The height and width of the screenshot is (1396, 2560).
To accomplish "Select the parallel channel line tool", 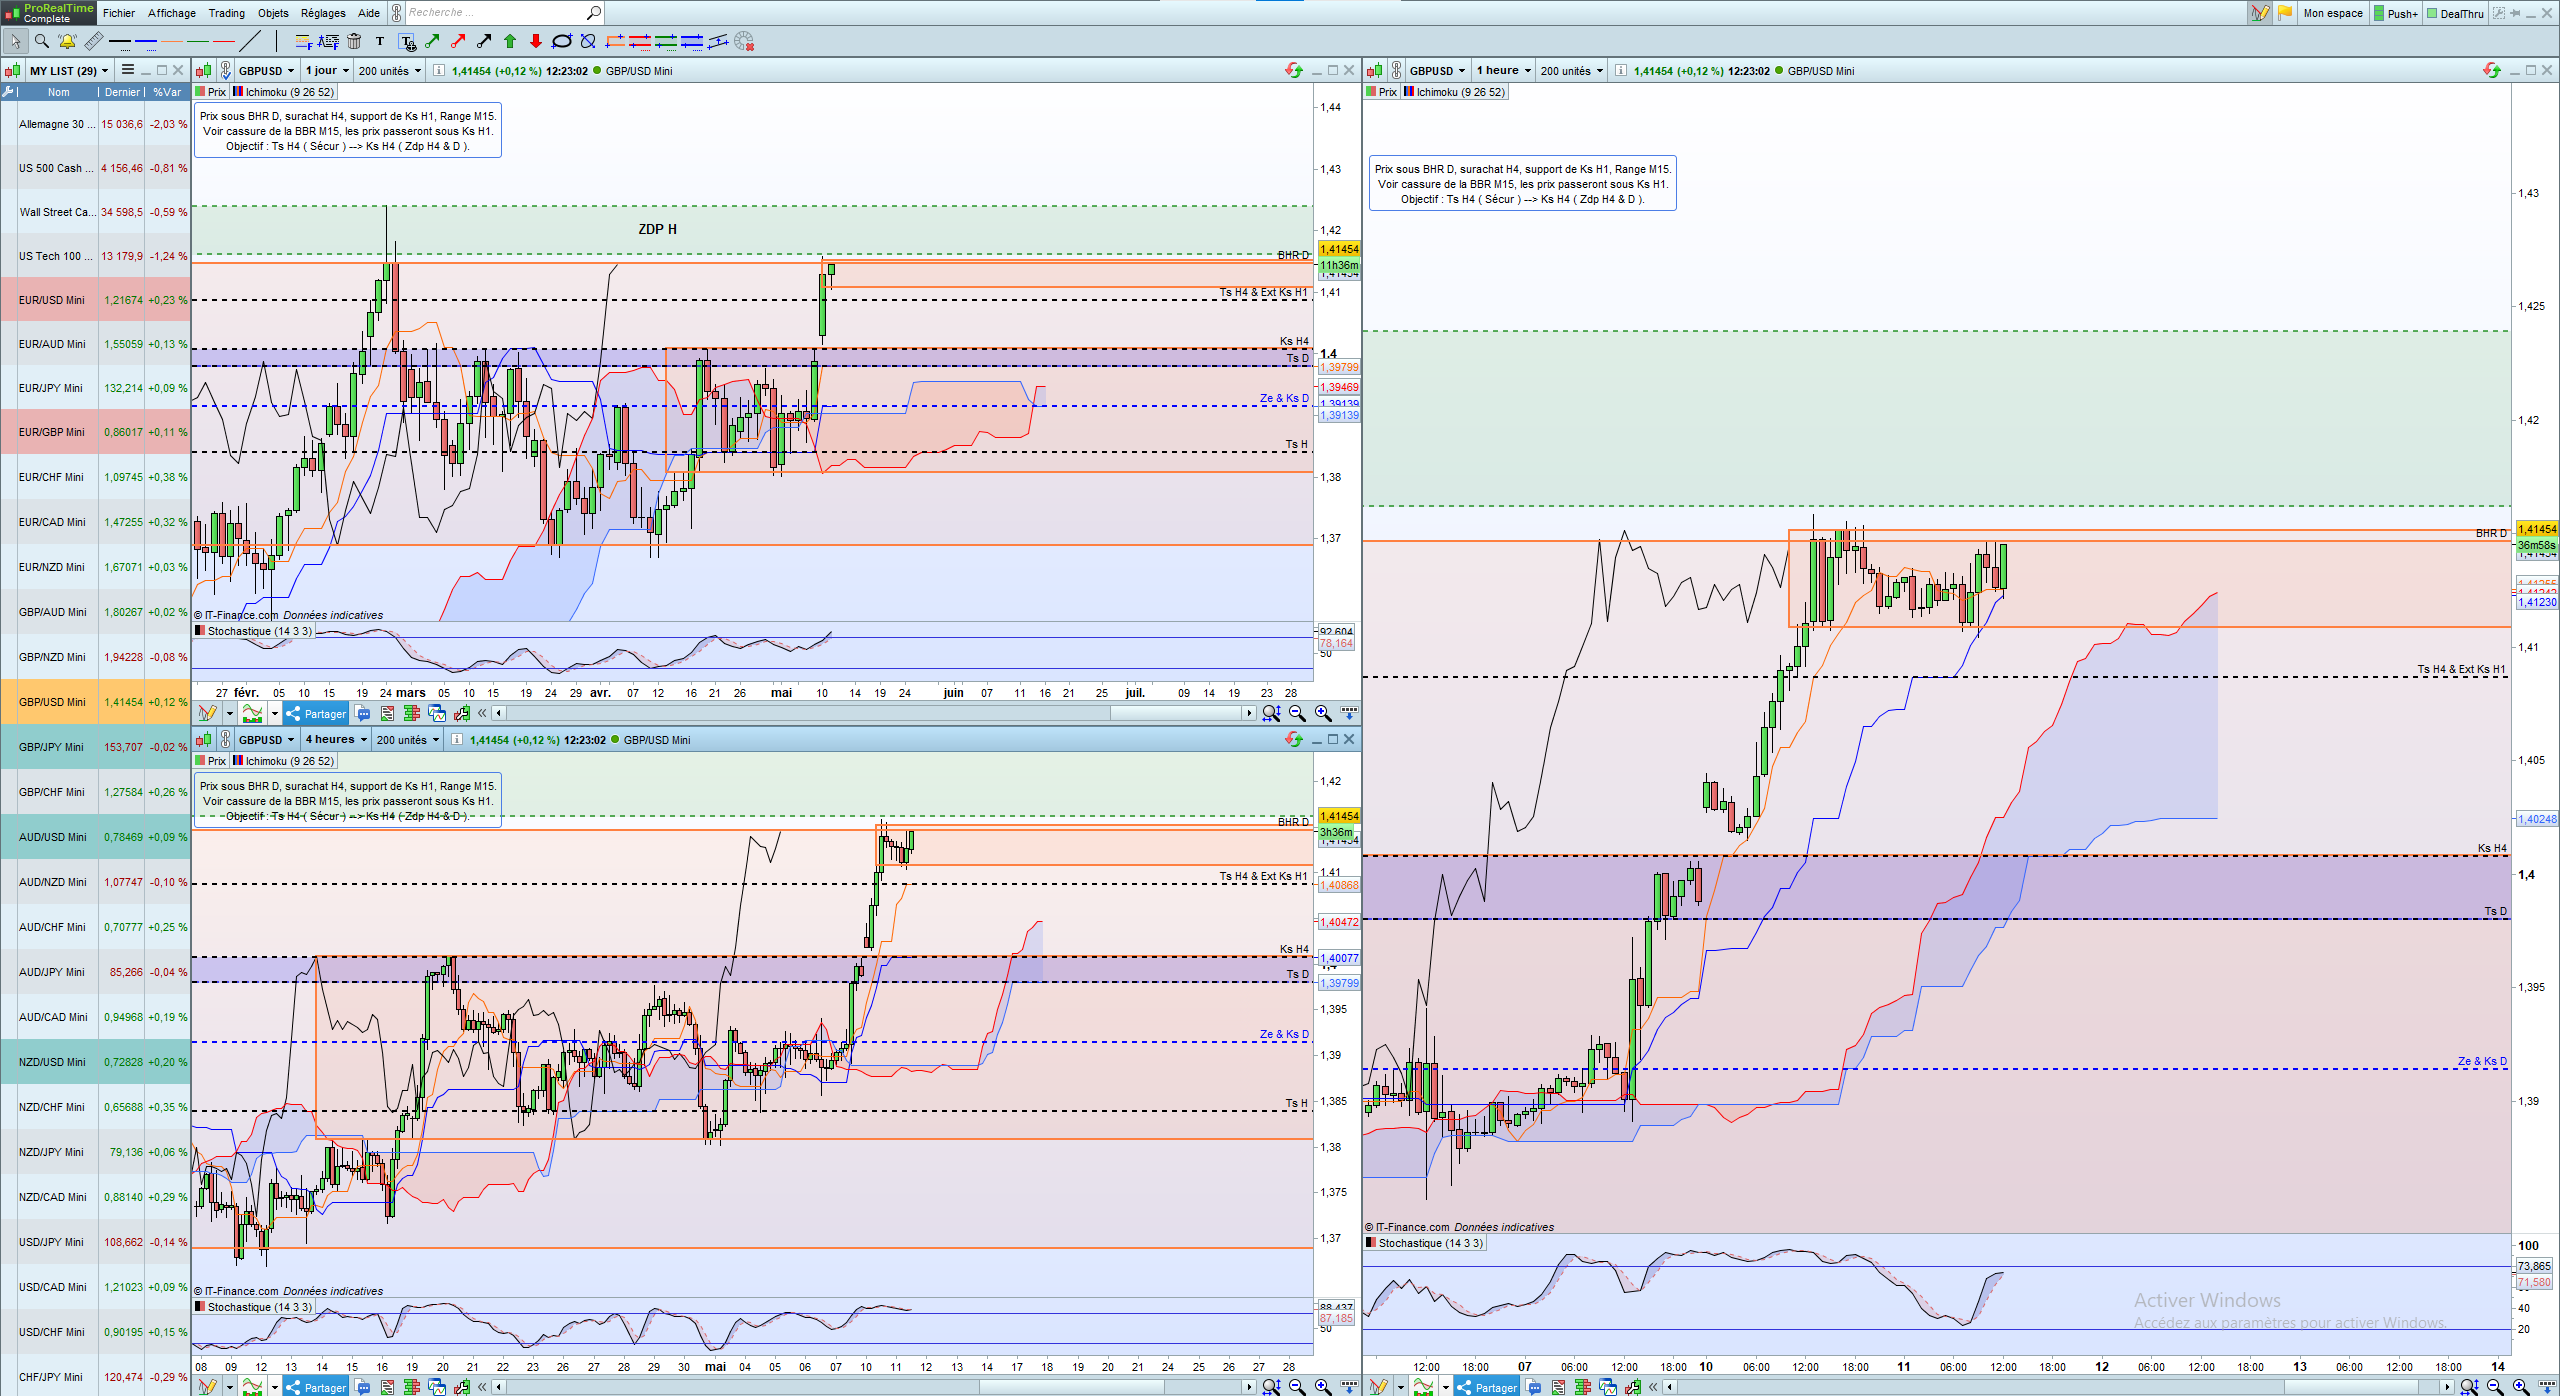I will tap(718, 41).
